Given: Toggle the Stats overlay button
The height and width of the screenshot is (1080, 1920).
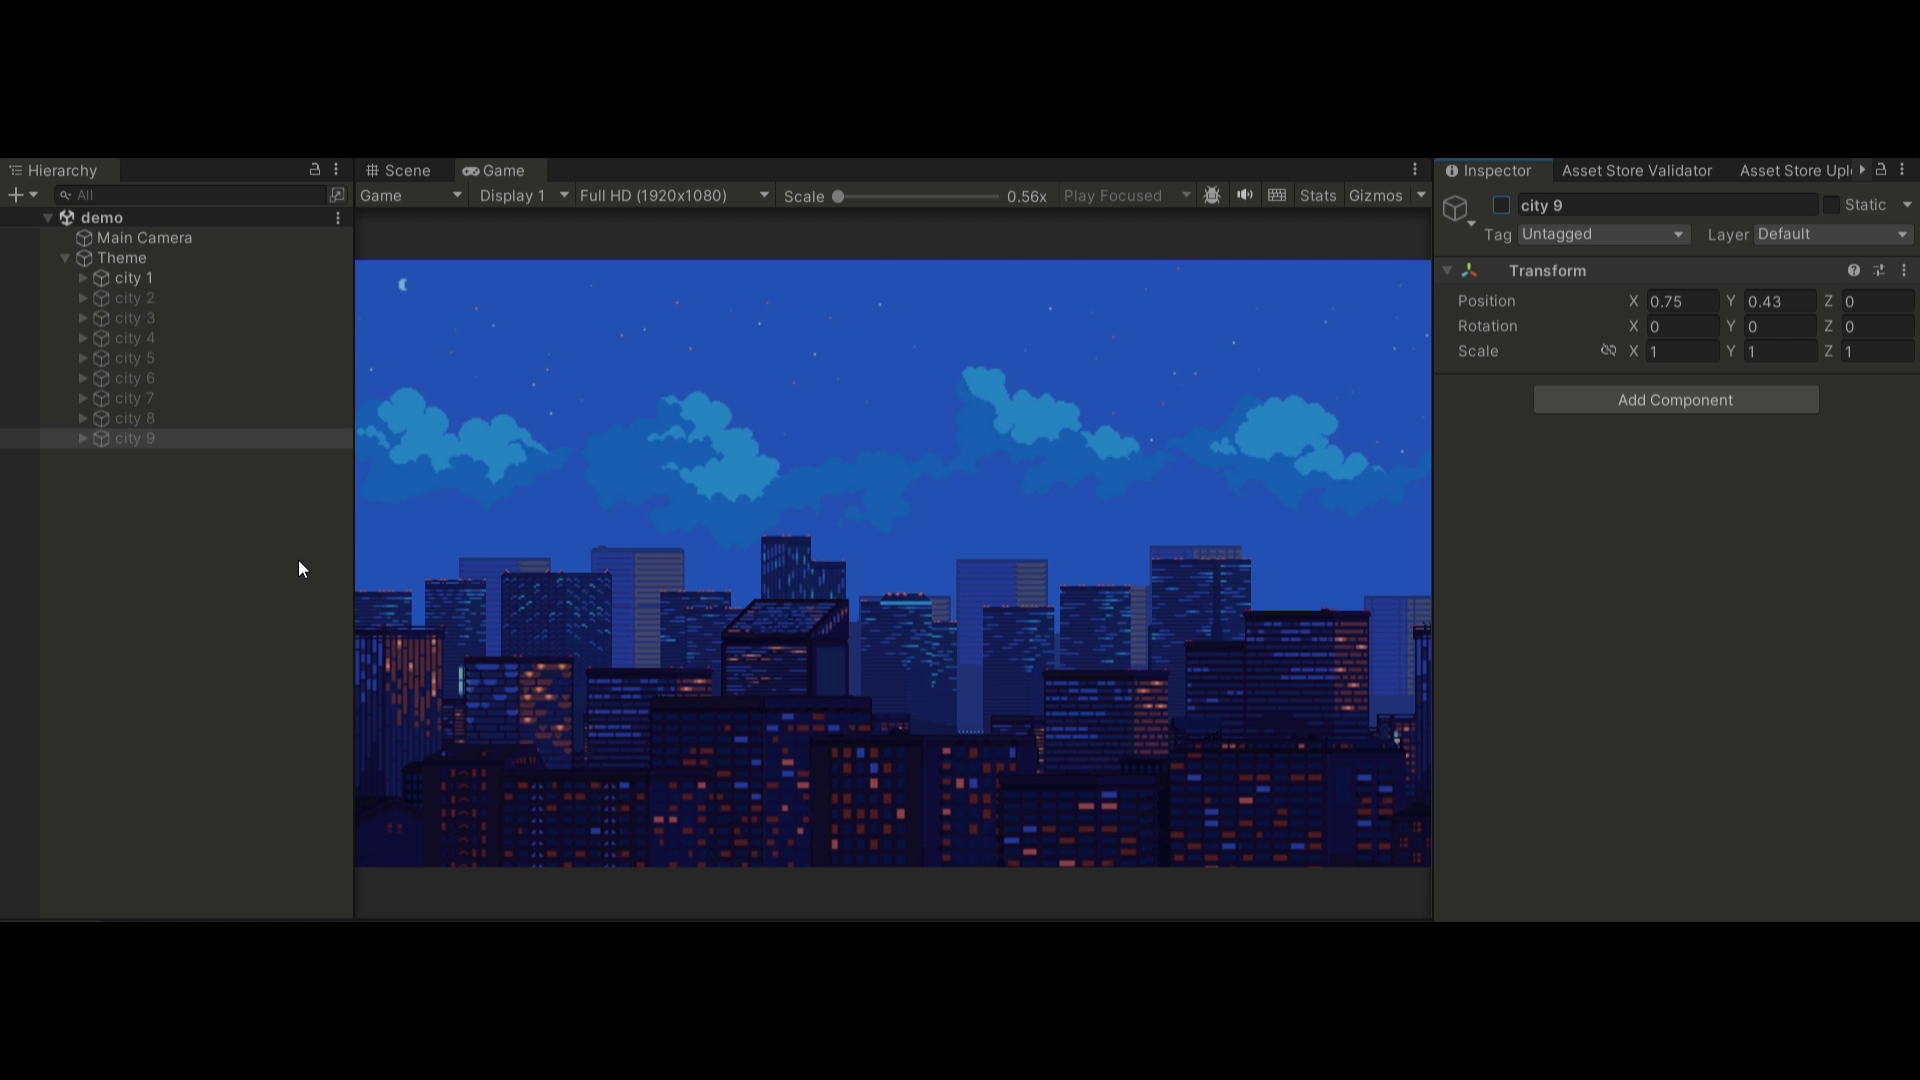Looking at the screenshot, I should [x=1318, y=196].
